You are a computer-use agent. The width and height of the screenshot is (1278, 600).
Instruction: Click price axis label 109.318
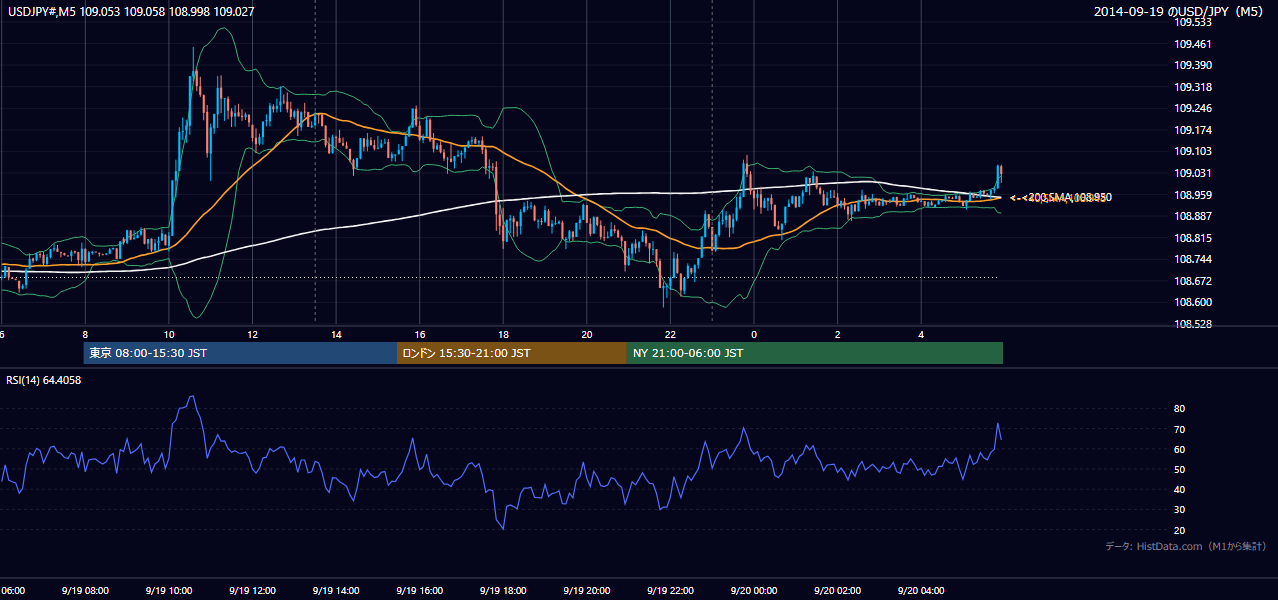point(1193,87)
